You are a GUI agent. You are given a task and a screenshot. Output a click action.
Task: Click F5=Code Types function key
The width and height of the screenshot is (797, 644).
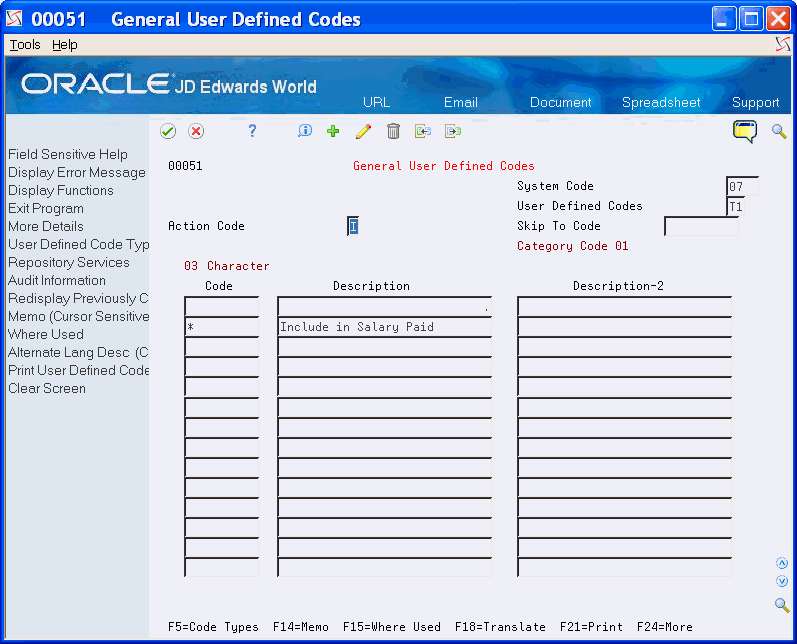pyautogui.click(x=213, y=627)
